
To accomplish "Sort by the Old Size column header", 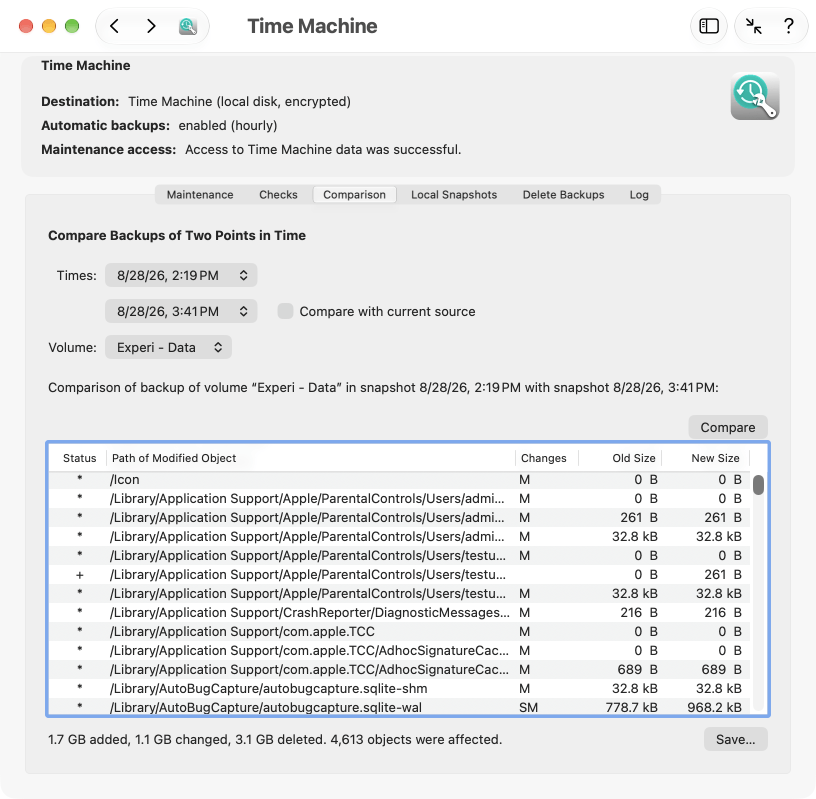I will [620, 458].
